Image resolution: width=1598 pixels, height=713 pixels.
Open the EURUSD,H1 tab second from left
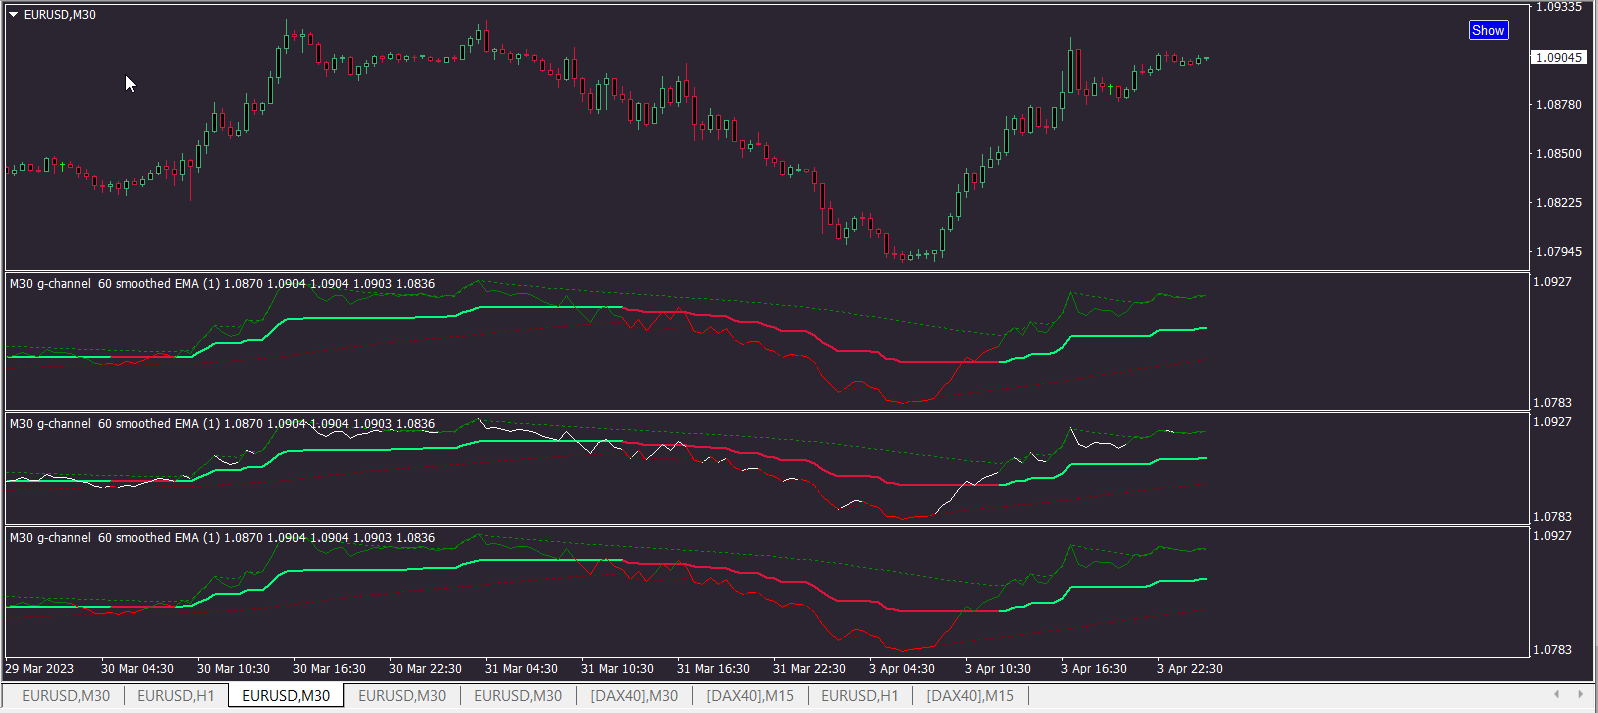pyautogui.click(x=176, y=695)
